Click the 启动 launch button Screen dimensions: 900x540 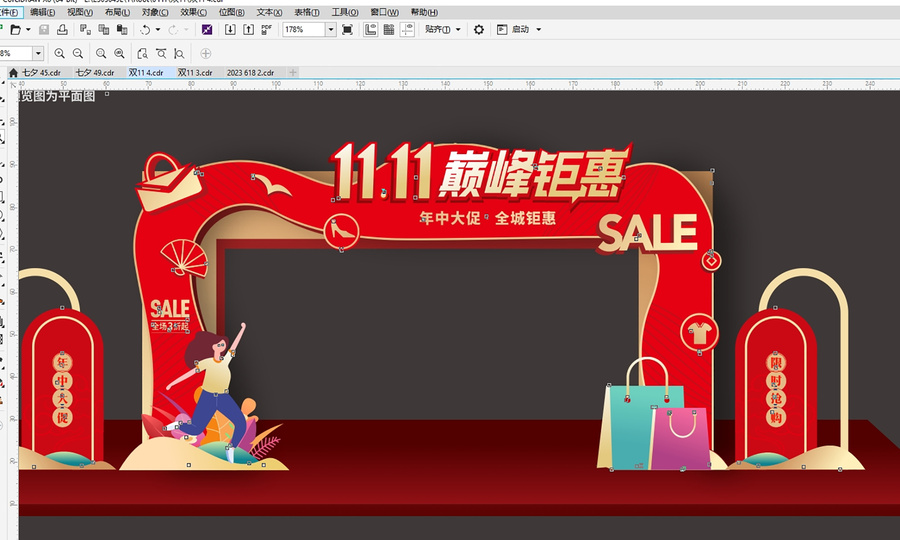(513, 29)
